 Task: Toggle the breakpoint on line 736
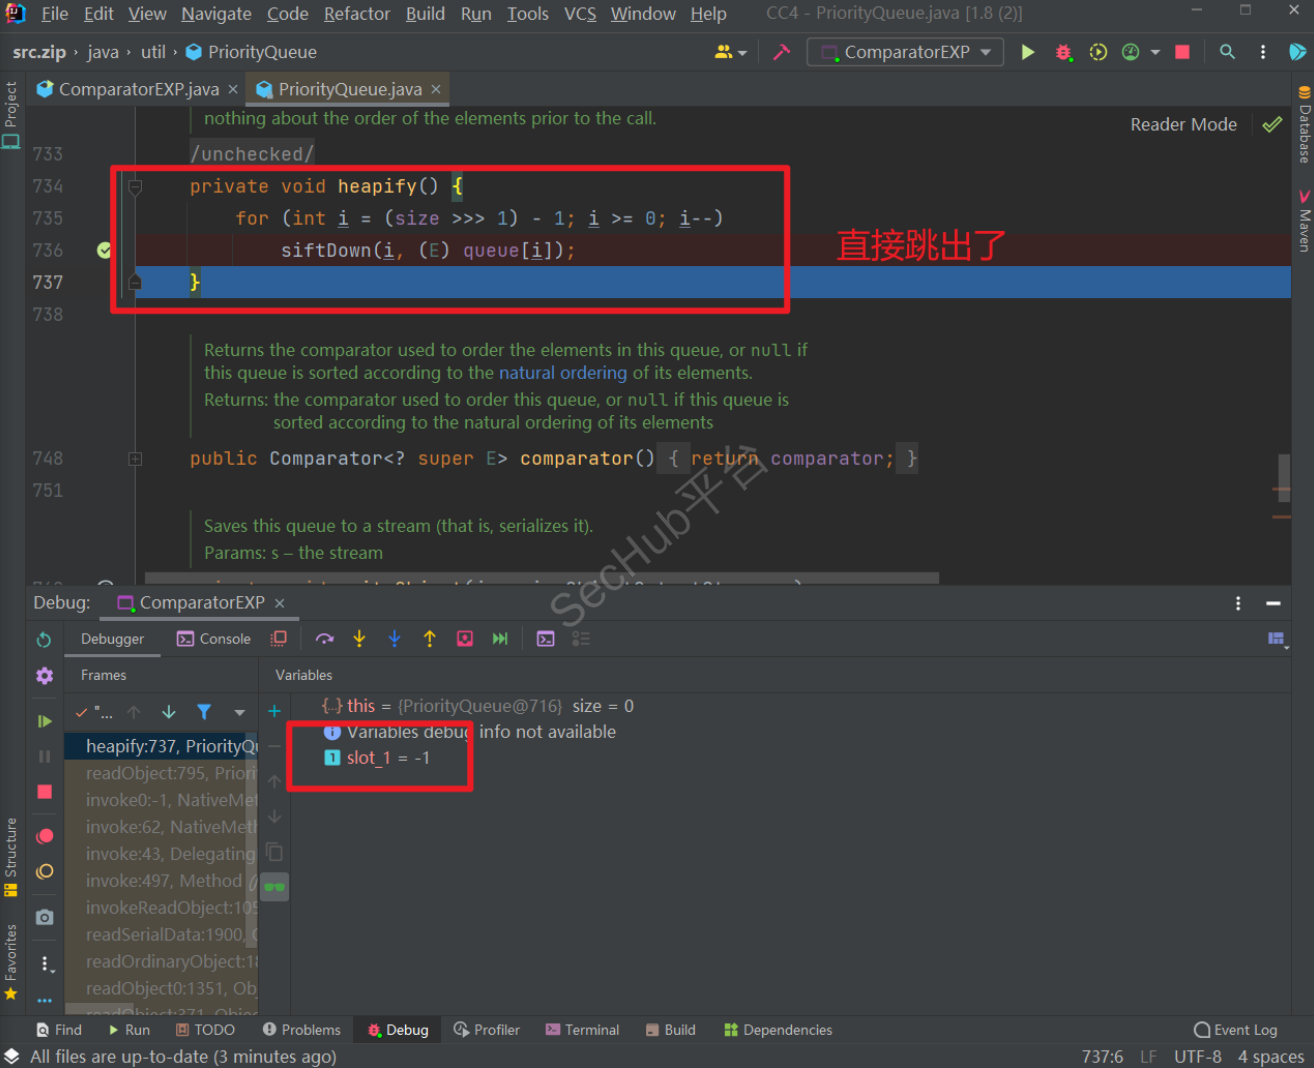coord(104,250)
